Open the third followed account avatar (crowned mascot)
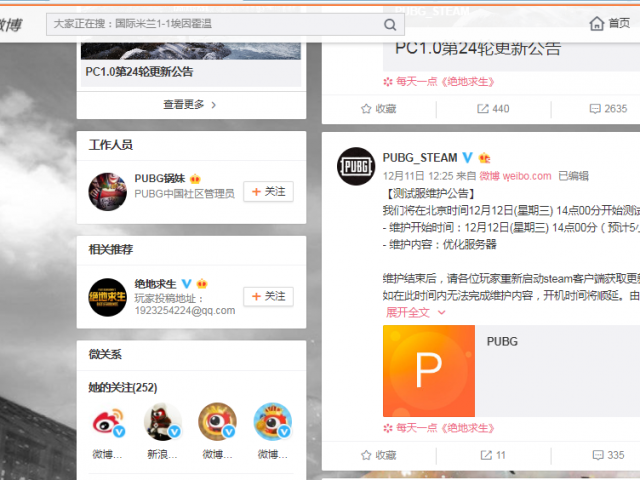640x480 pixels. click(x=217, y=422)
